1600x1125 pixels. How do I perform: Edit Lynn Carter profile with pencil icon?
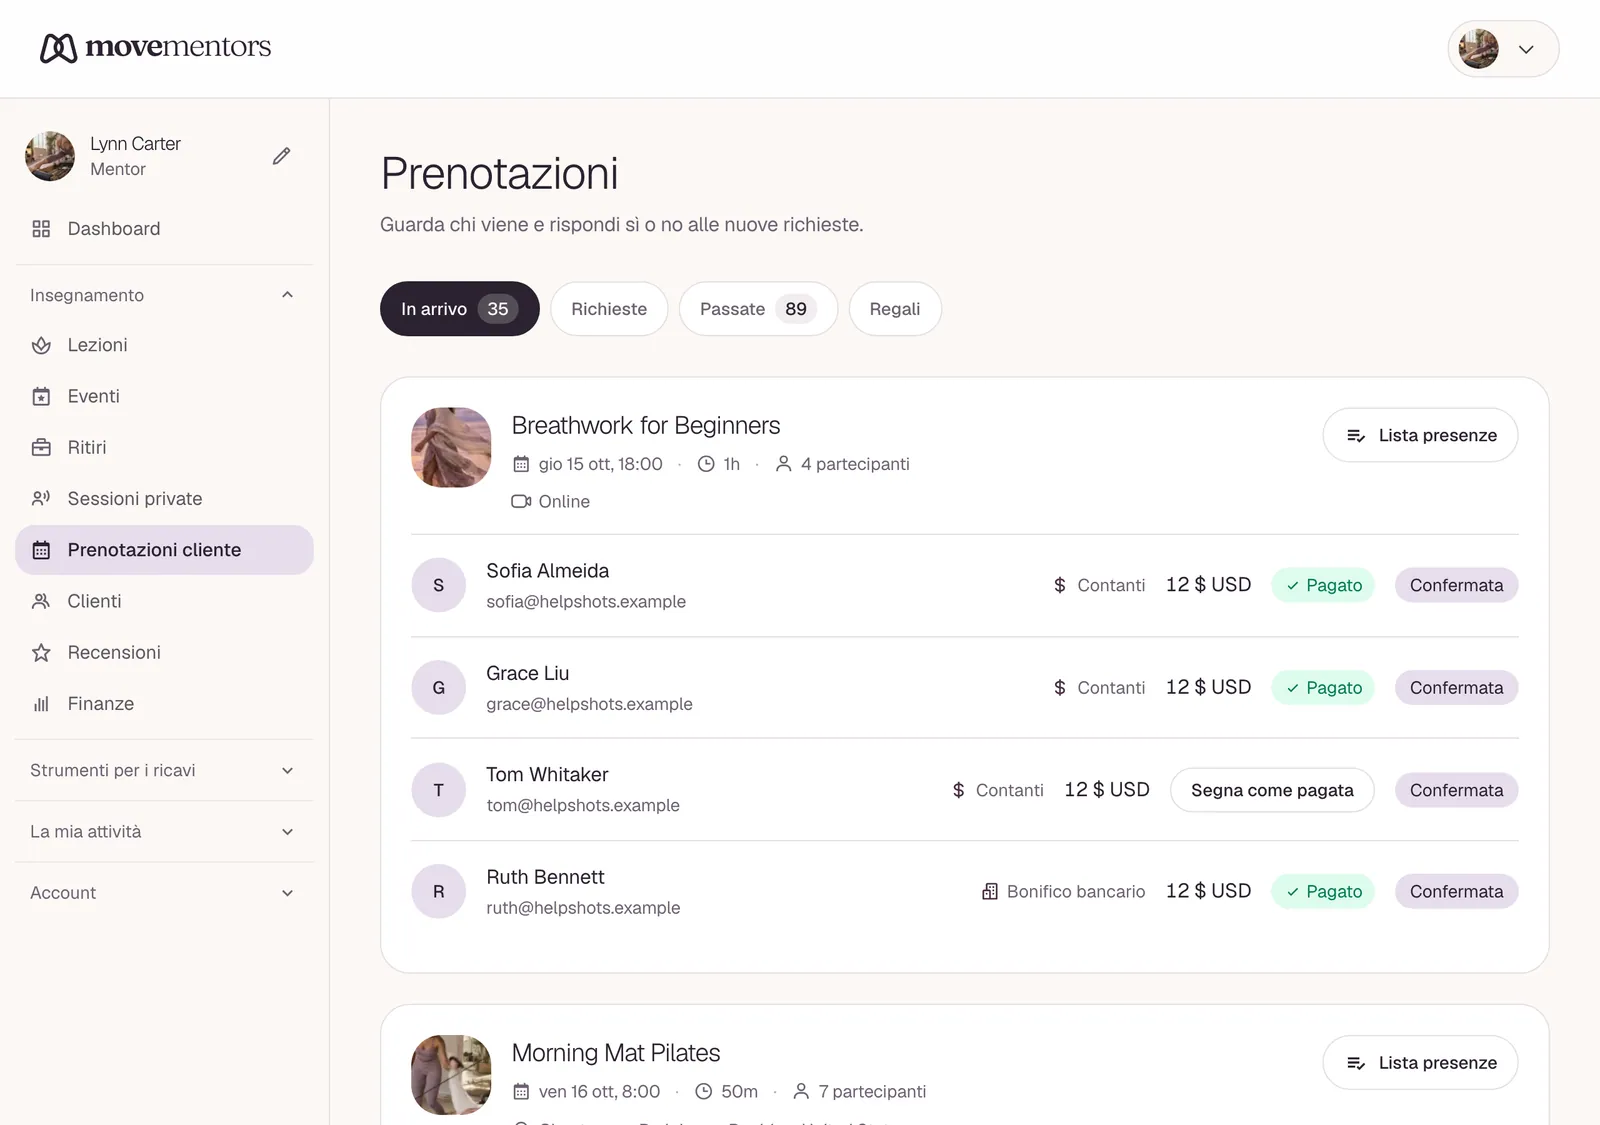pos(282,156)
